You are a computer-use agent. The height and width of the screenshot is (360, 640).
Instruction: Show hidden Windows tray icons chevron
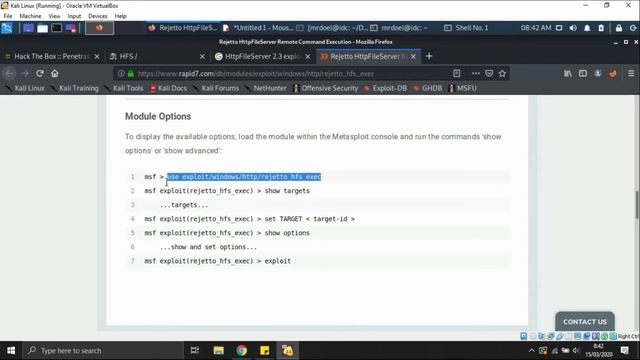coord(531,350)
